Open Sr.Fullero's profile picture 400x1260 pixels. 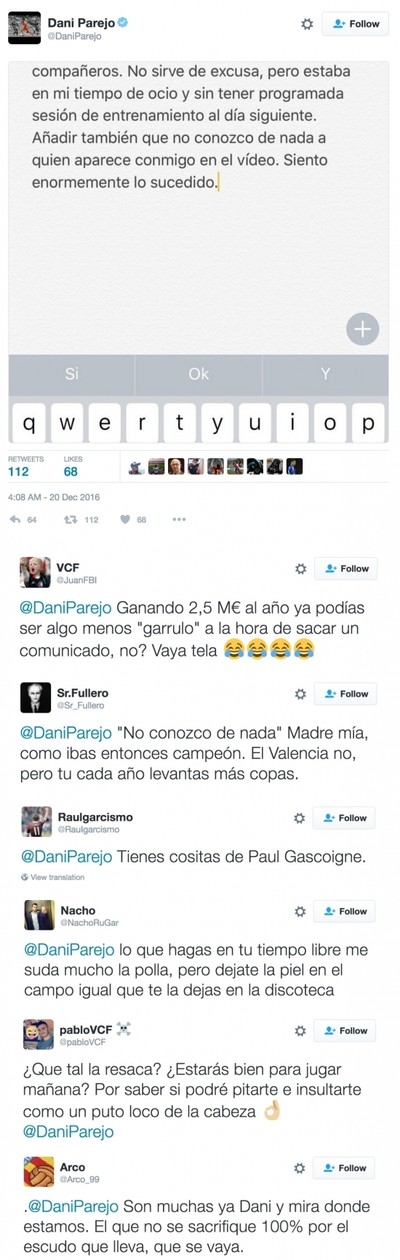(x=36, y=695)
